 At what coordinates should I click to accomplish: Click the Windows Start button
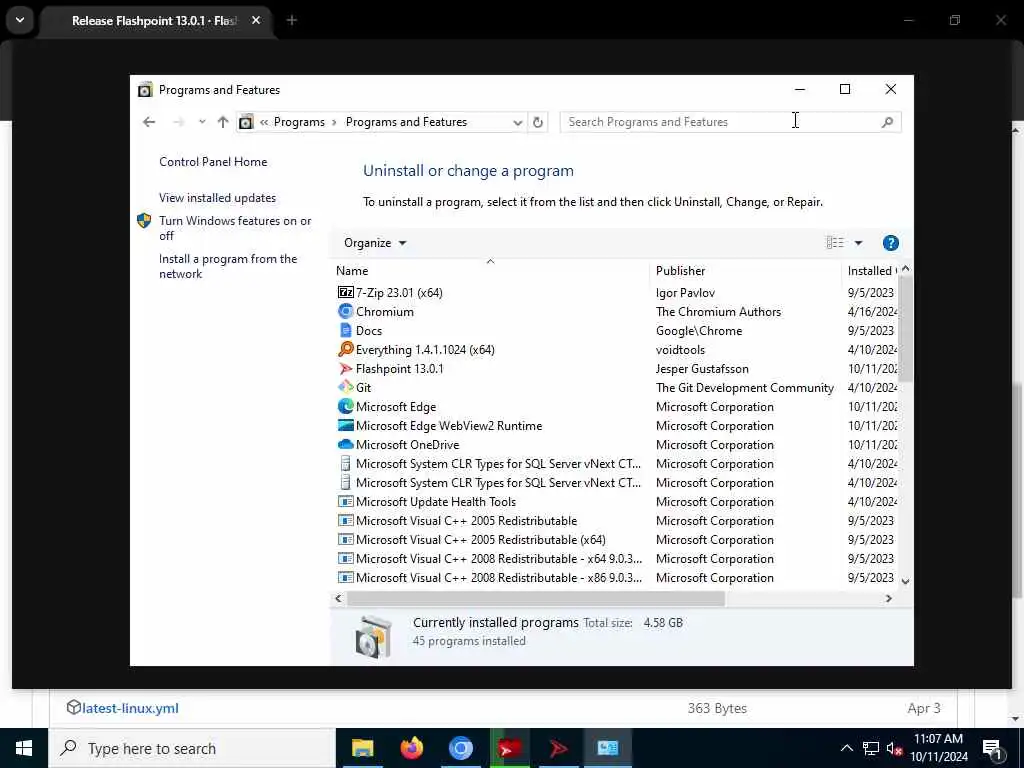tap(24, 748)
